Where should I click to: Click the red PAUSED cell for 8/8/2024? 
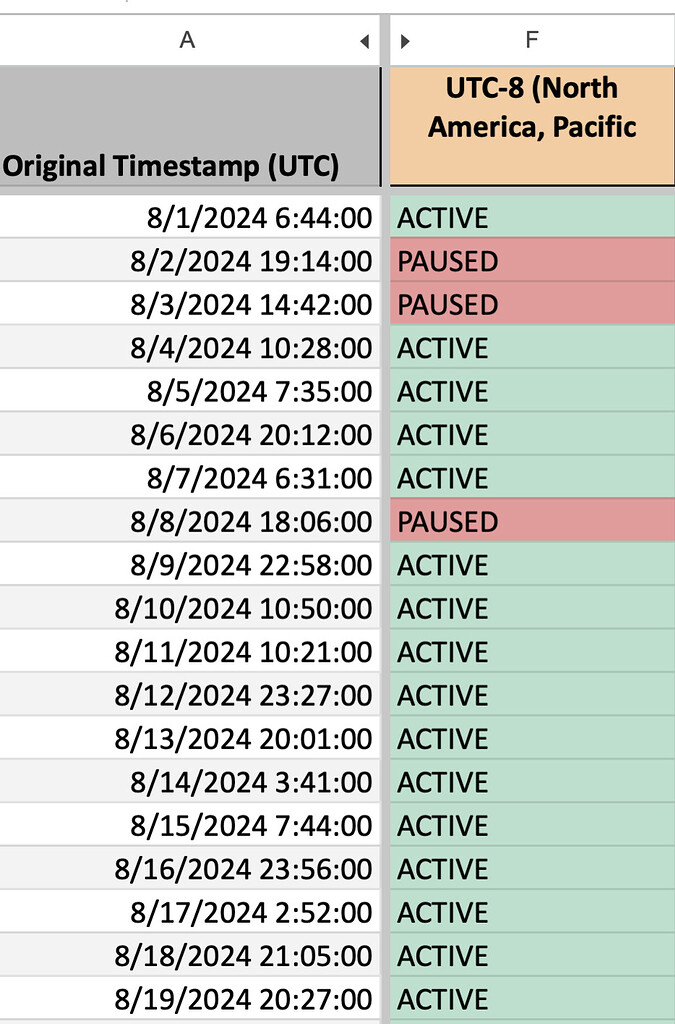[x=532, y=521]
